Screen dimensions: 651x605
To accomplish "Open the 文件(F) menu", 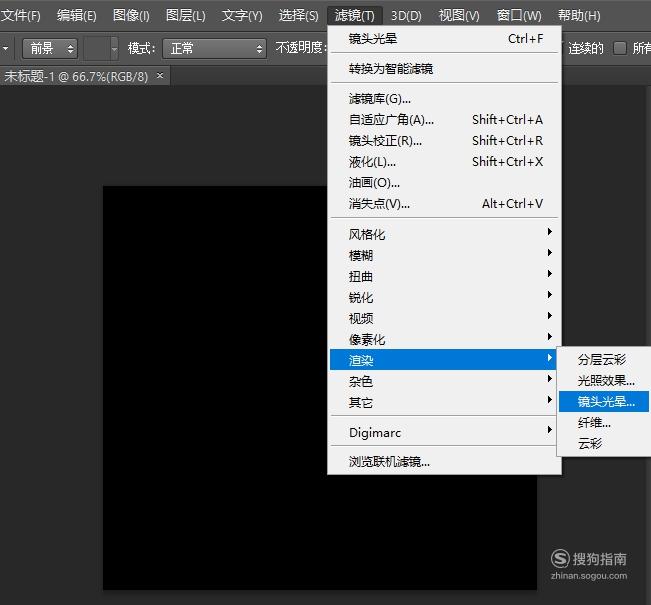I will [x=21, y=16].
